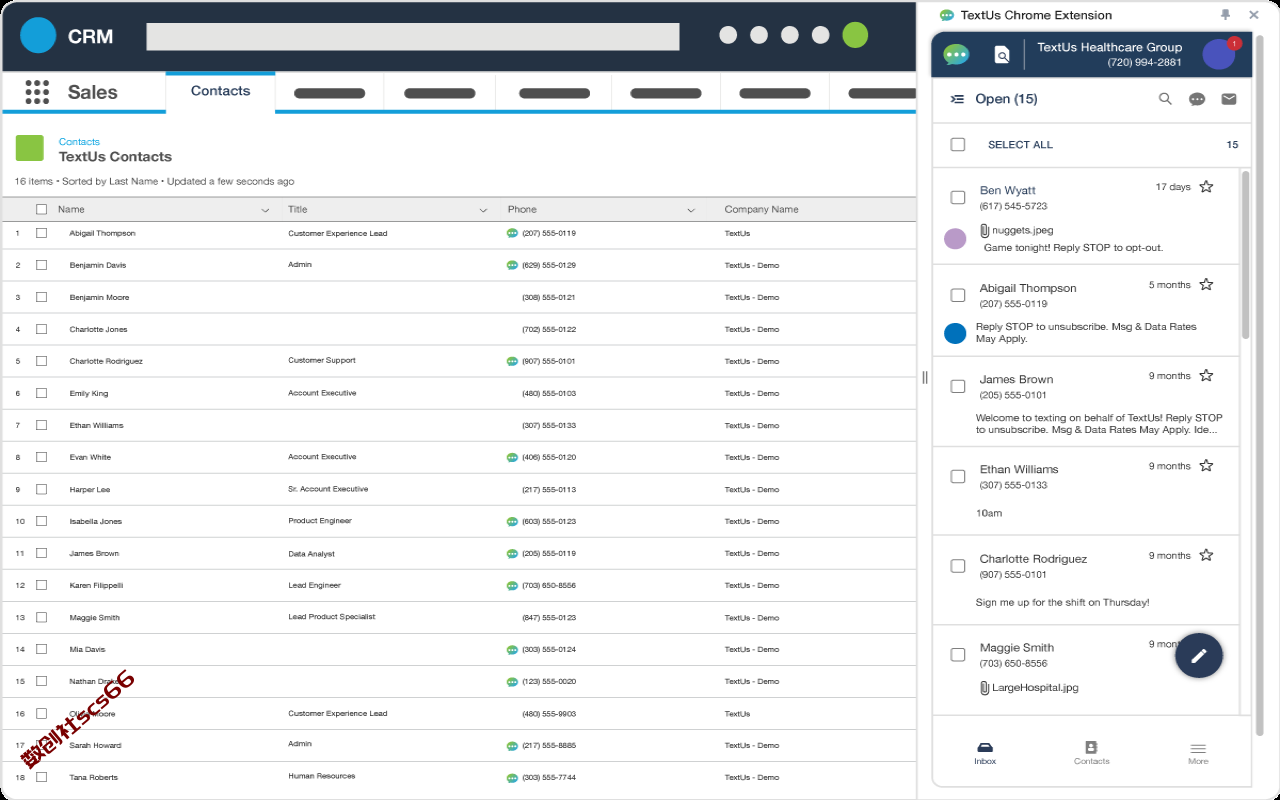Viewport: 1280px width, 800px height.
Task: Open the Charlotte Rodriguez message about Thursday shift
Action: click(1062, 602)
